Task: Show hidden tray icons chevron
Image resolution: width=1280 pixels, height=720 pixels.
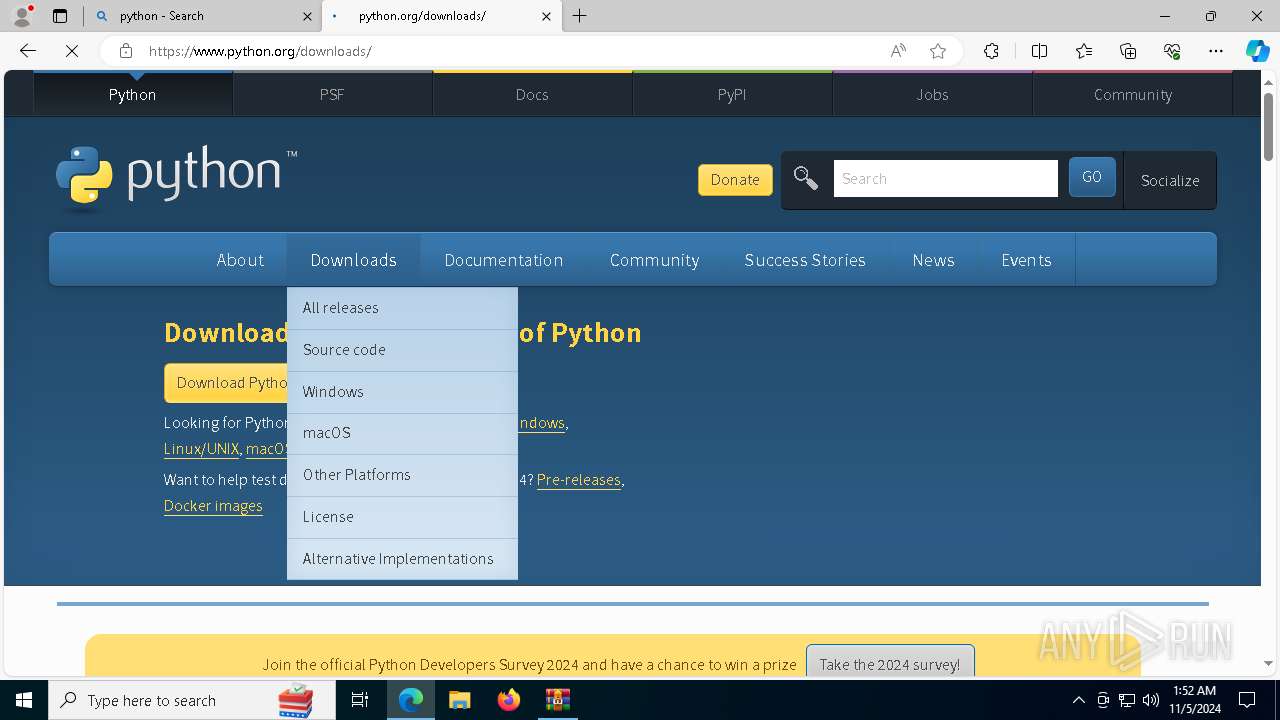Action: pyautogui.click(x=1078, y=700)
